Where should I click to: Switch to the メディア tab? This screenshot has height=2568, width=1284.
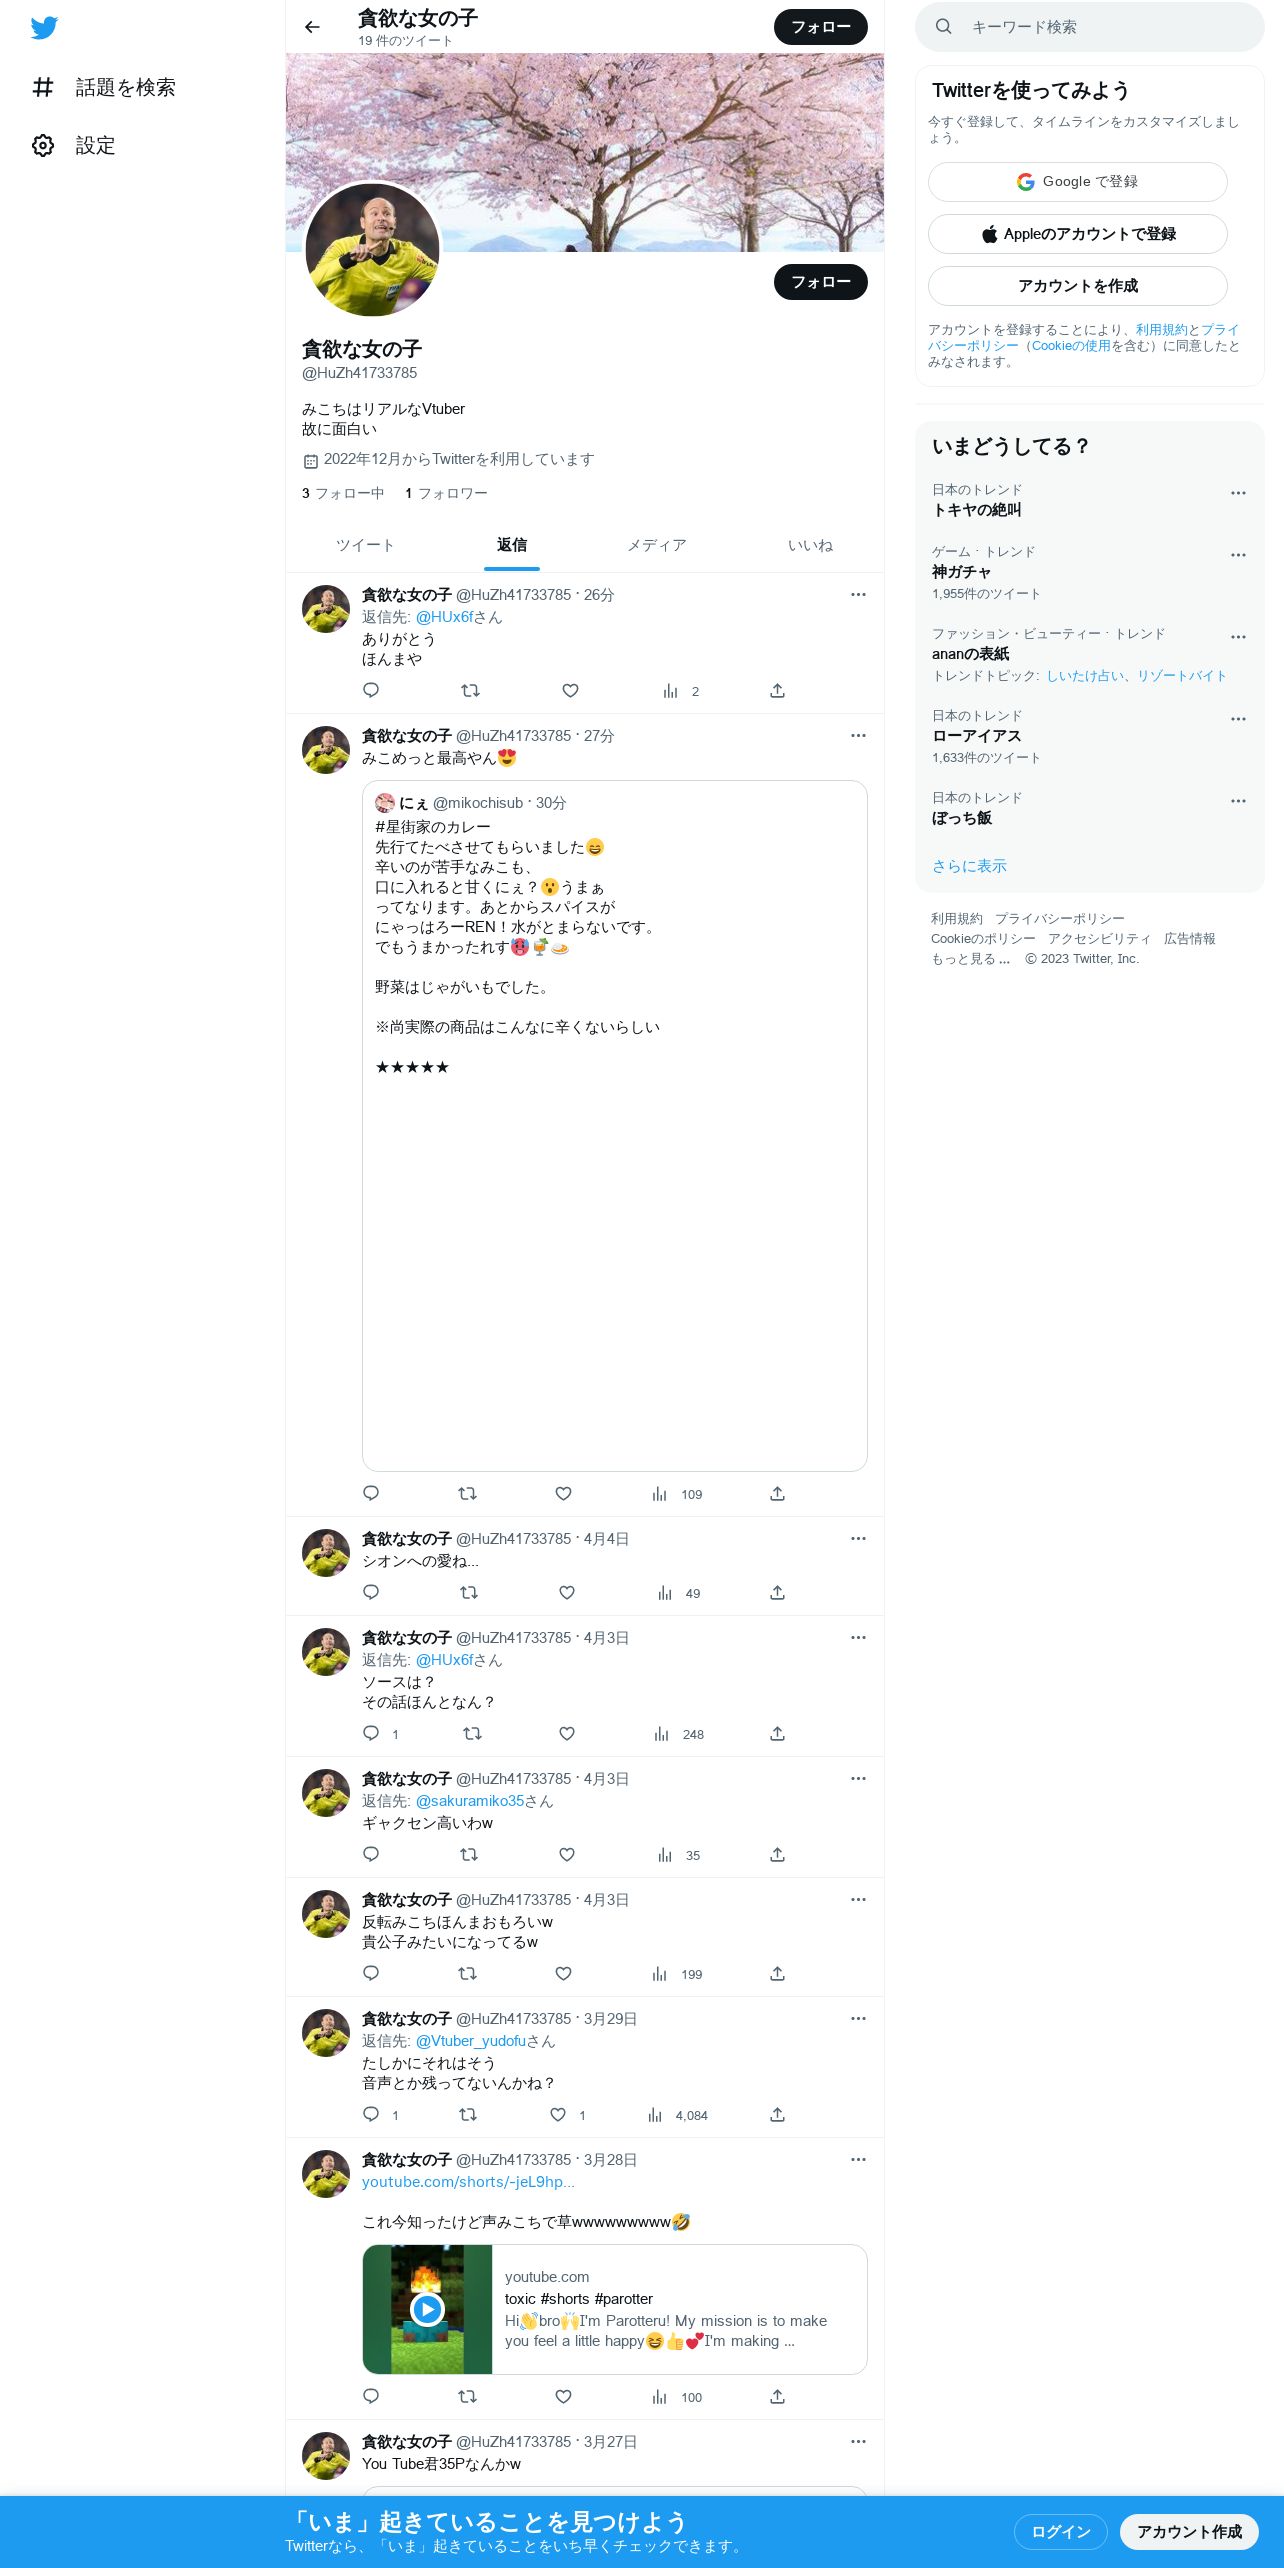657,545
